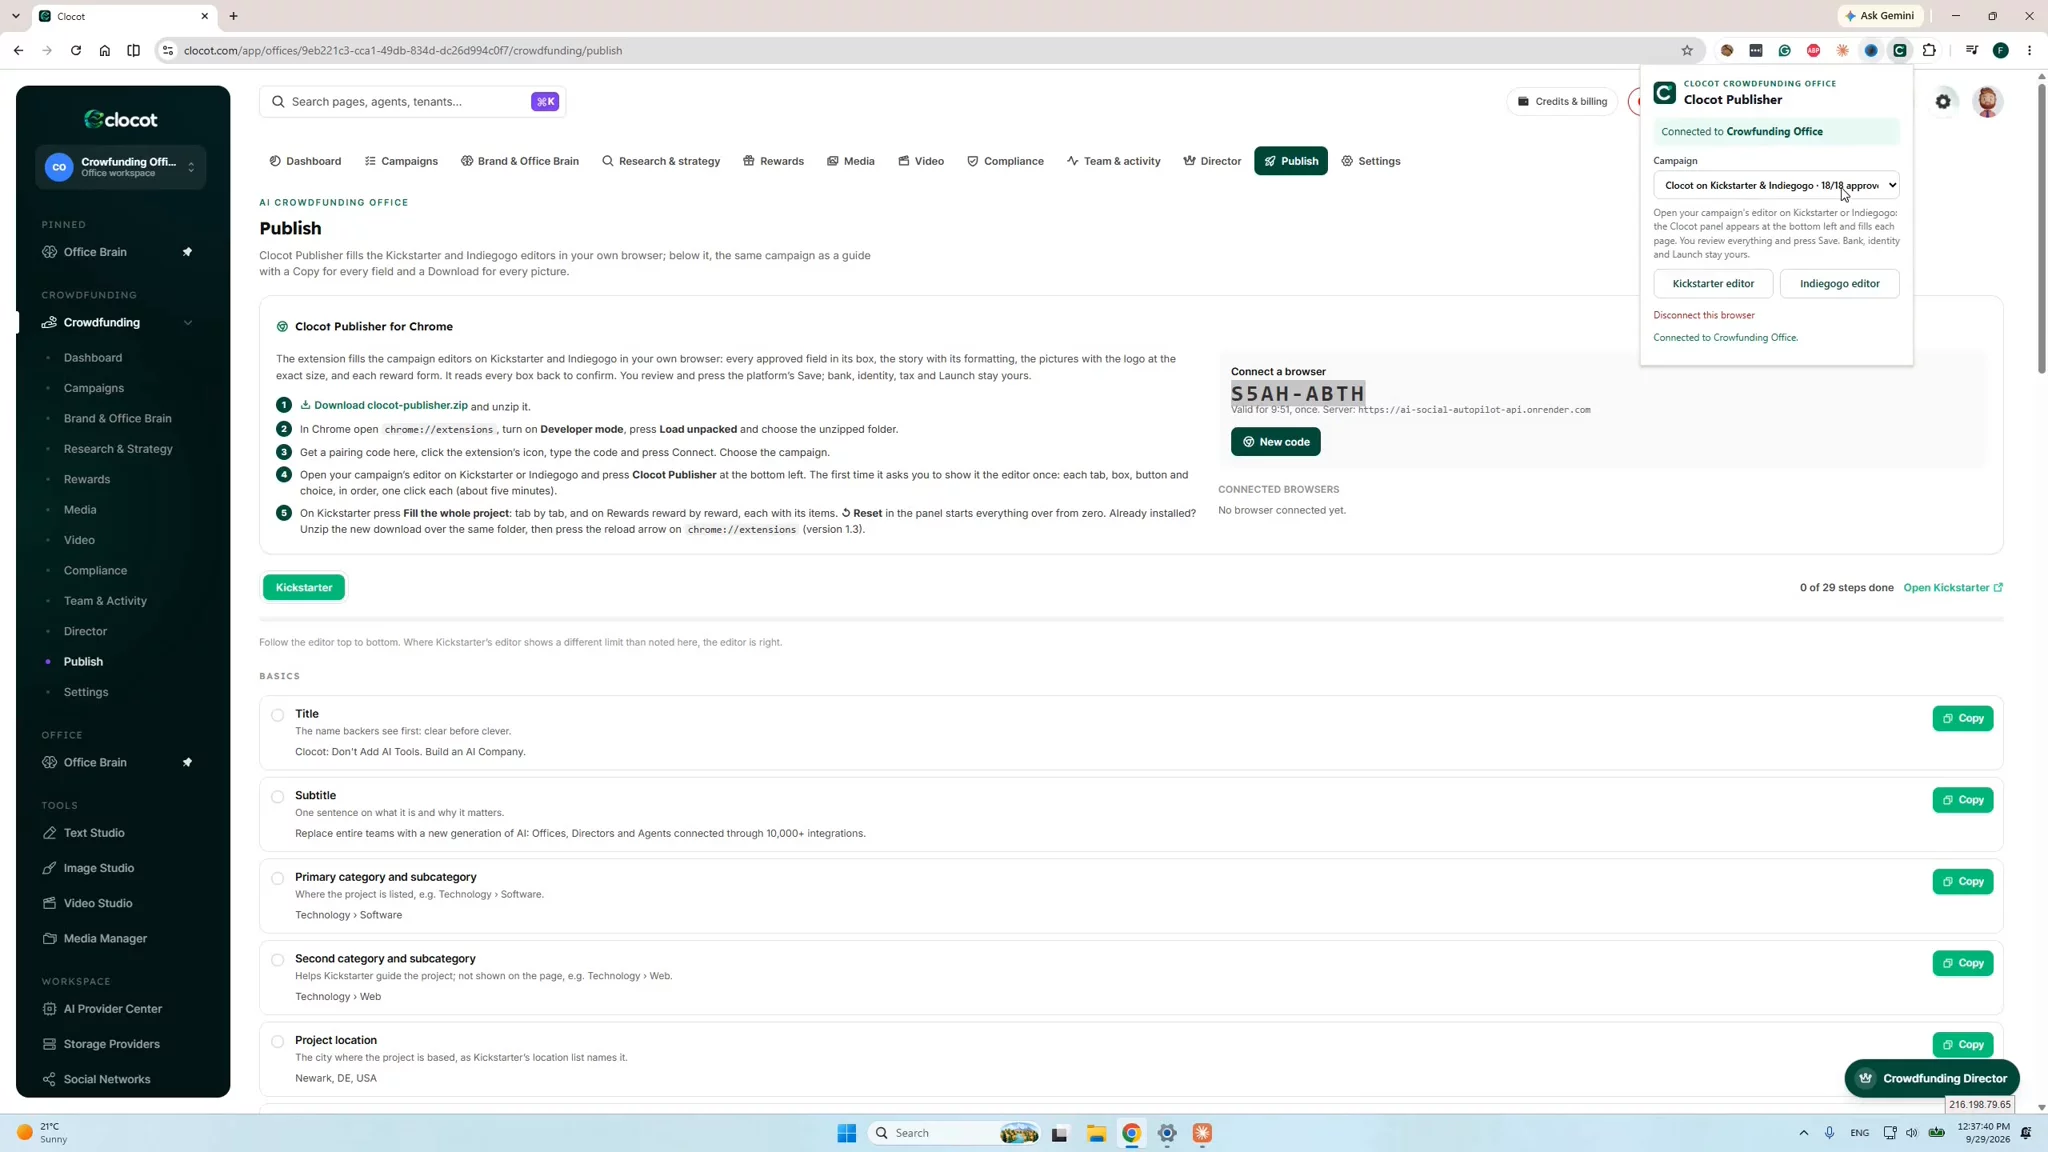Unpin Office Brain in the Pinned section
The width and height of the screenshot is (2048, 1152).
[187, 252]
